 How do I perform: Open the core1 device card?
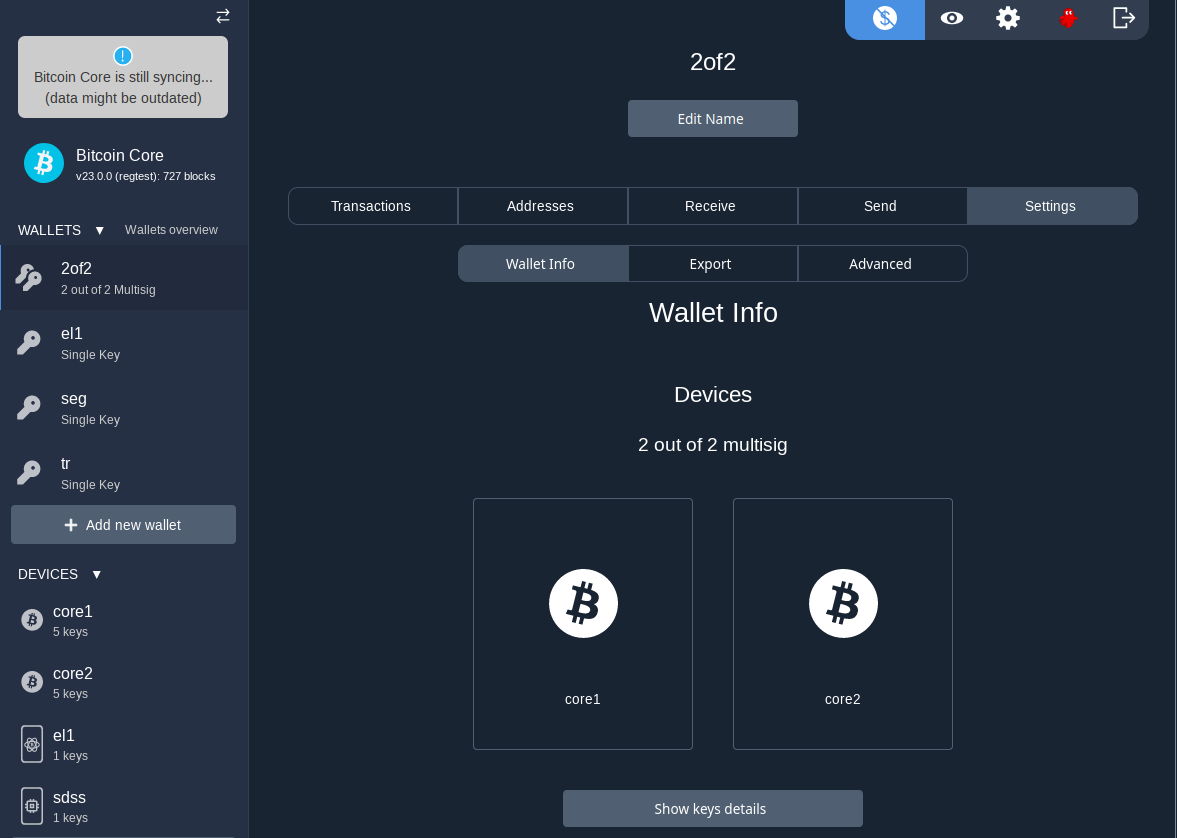click(x=582, y=624)
